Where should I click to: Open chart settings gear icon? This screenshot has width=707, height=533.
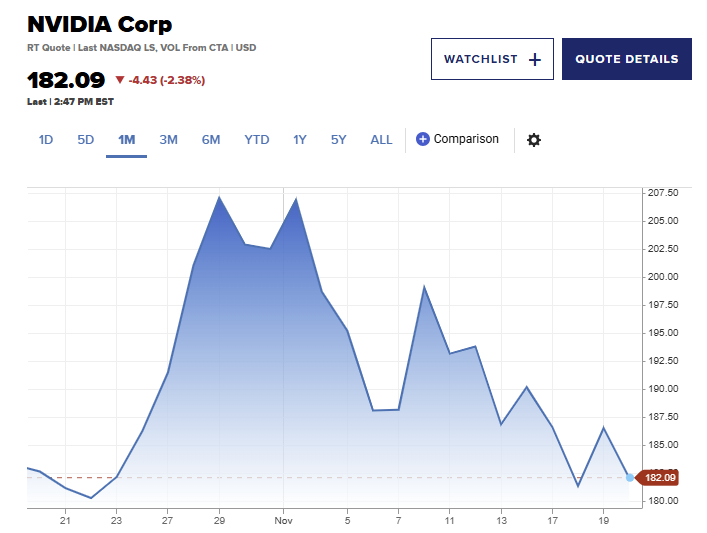point(534,140)
